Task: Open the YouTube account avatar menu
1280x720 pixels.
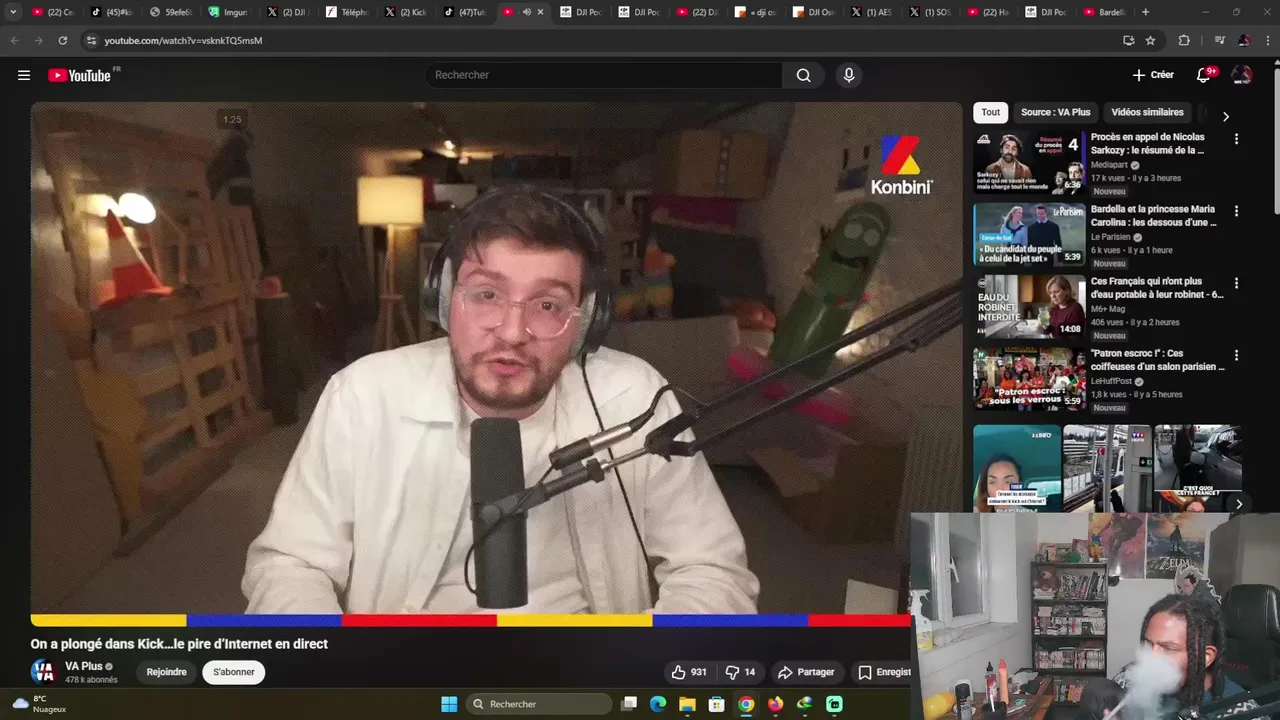Action: [x=1241, y=75]
